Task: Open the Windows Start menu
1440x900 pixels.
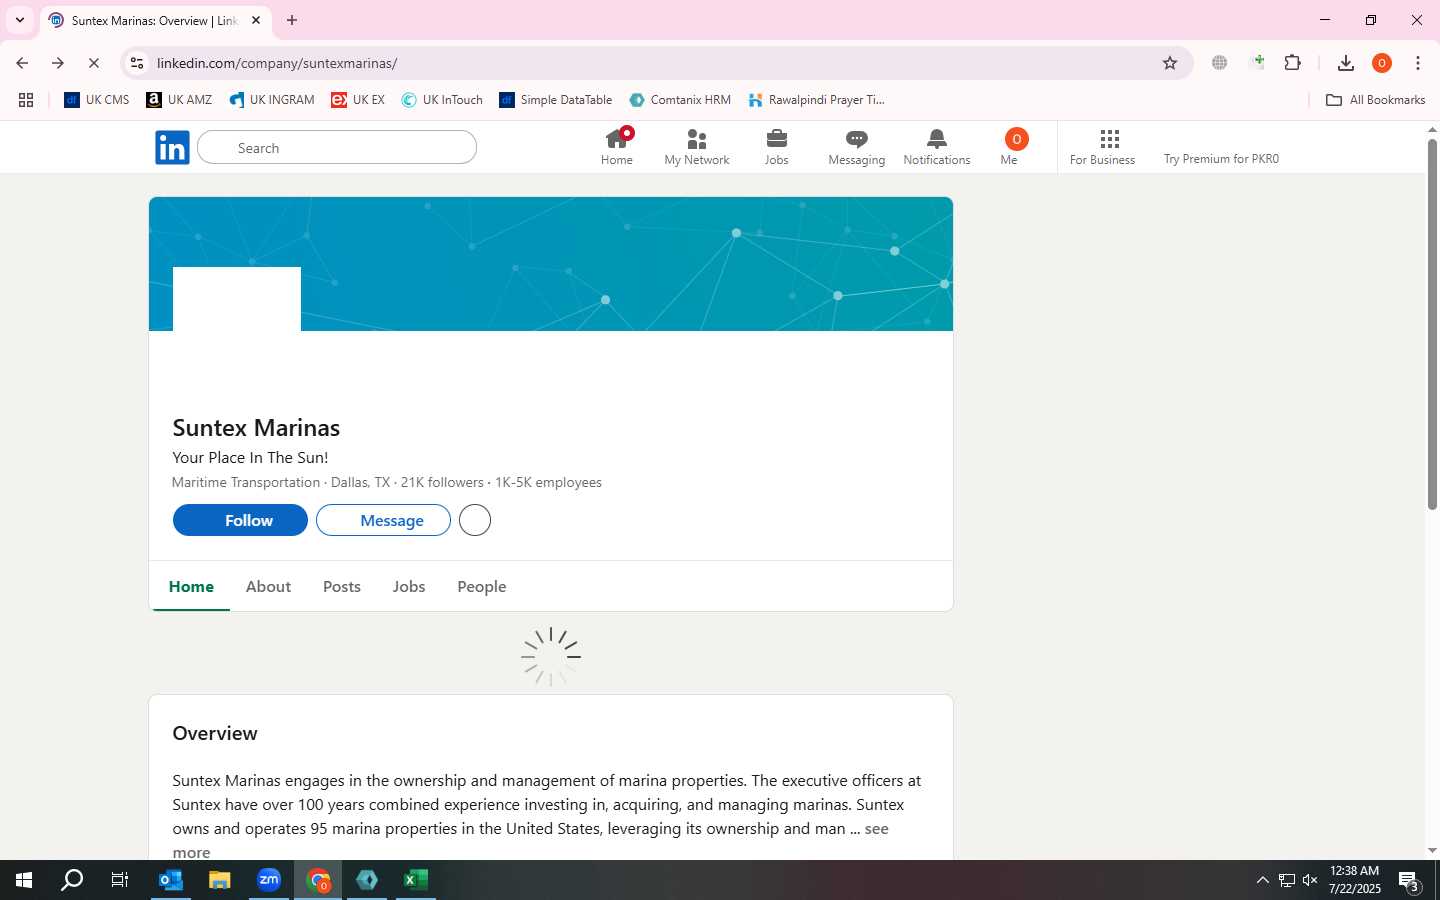Action: click(x=24, y=880)
